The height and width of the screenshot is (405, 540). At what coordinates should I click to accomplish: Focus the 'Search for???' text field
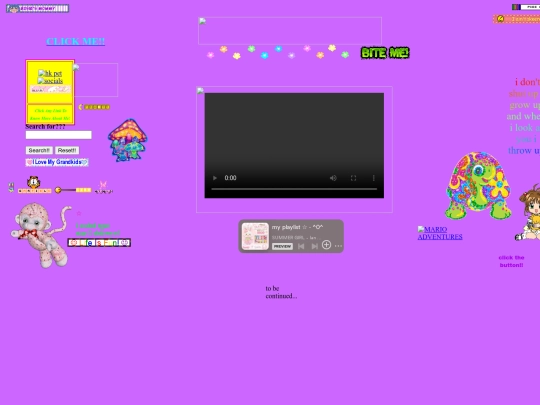59,135
